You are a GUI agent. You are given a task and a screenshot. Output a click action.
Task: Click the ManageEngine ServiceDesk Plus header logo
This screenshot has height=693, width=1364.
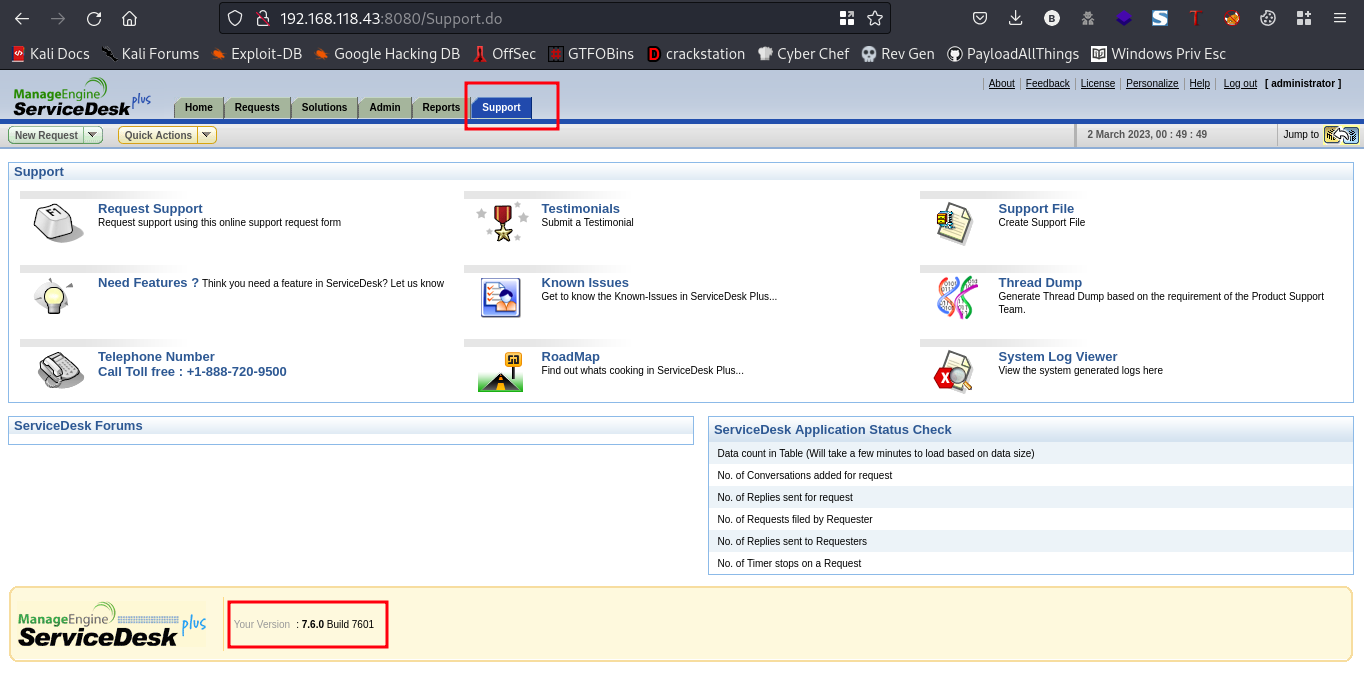(82, 98)
